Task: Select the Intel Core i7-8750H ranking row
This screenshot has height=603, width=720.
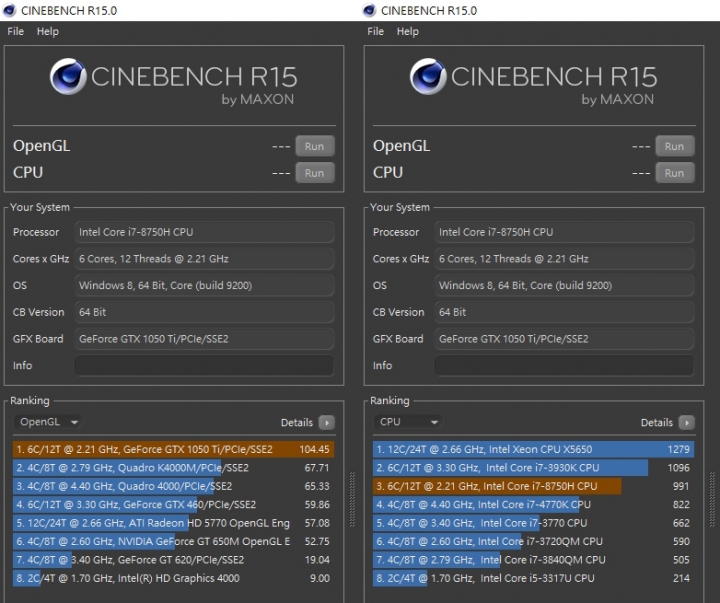Action: [534, 486]
